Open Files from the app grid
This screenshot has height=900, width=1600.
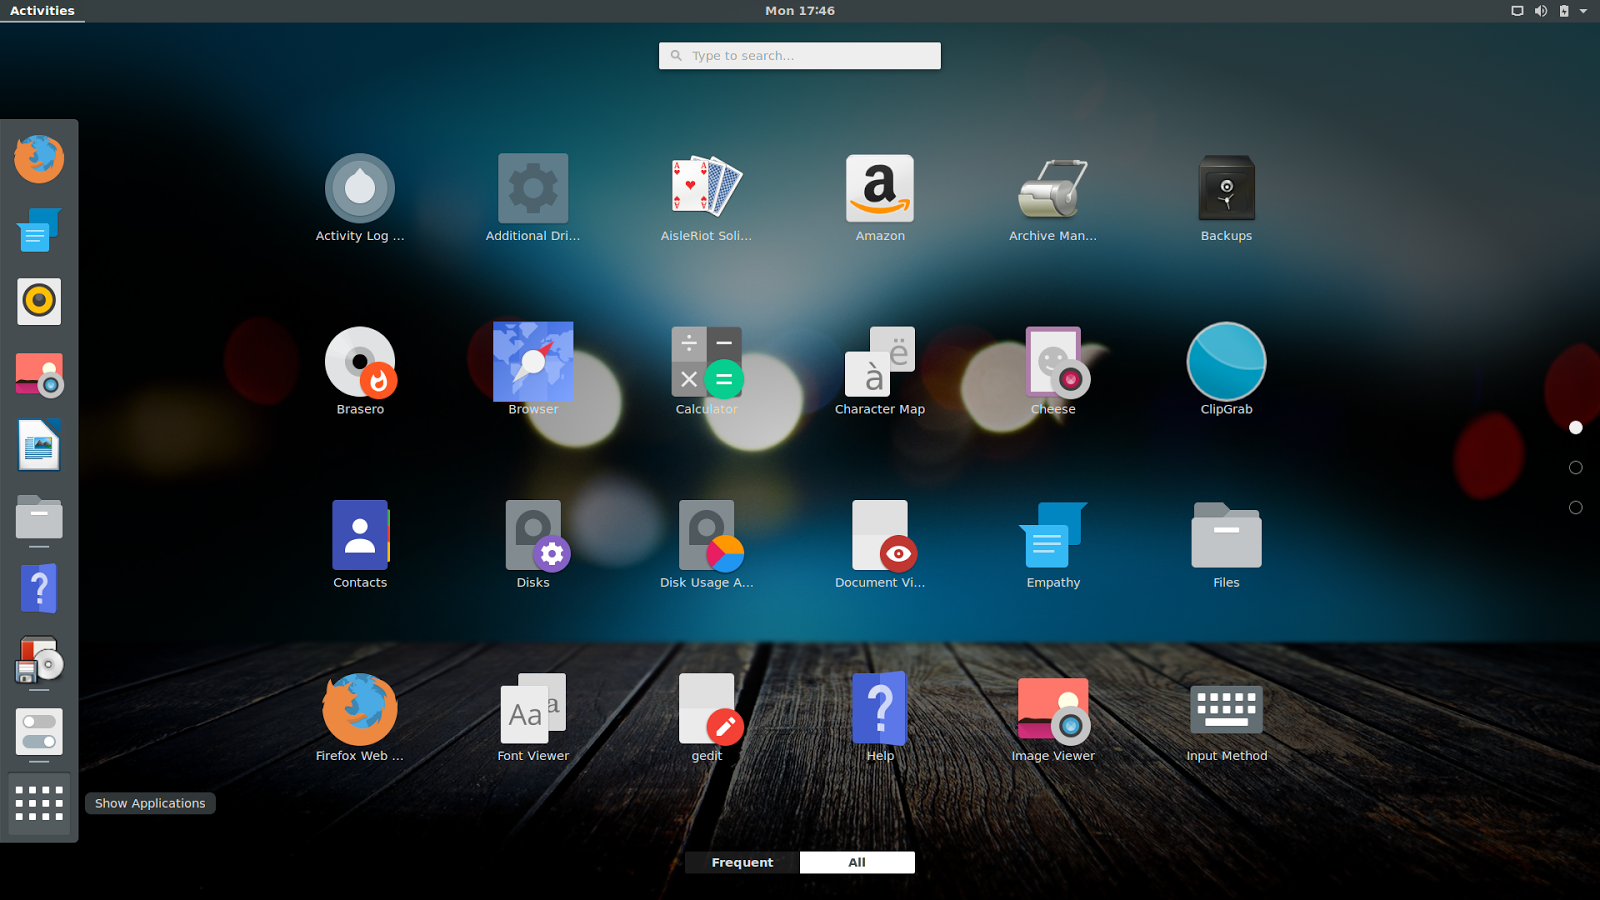point(1226,545)
